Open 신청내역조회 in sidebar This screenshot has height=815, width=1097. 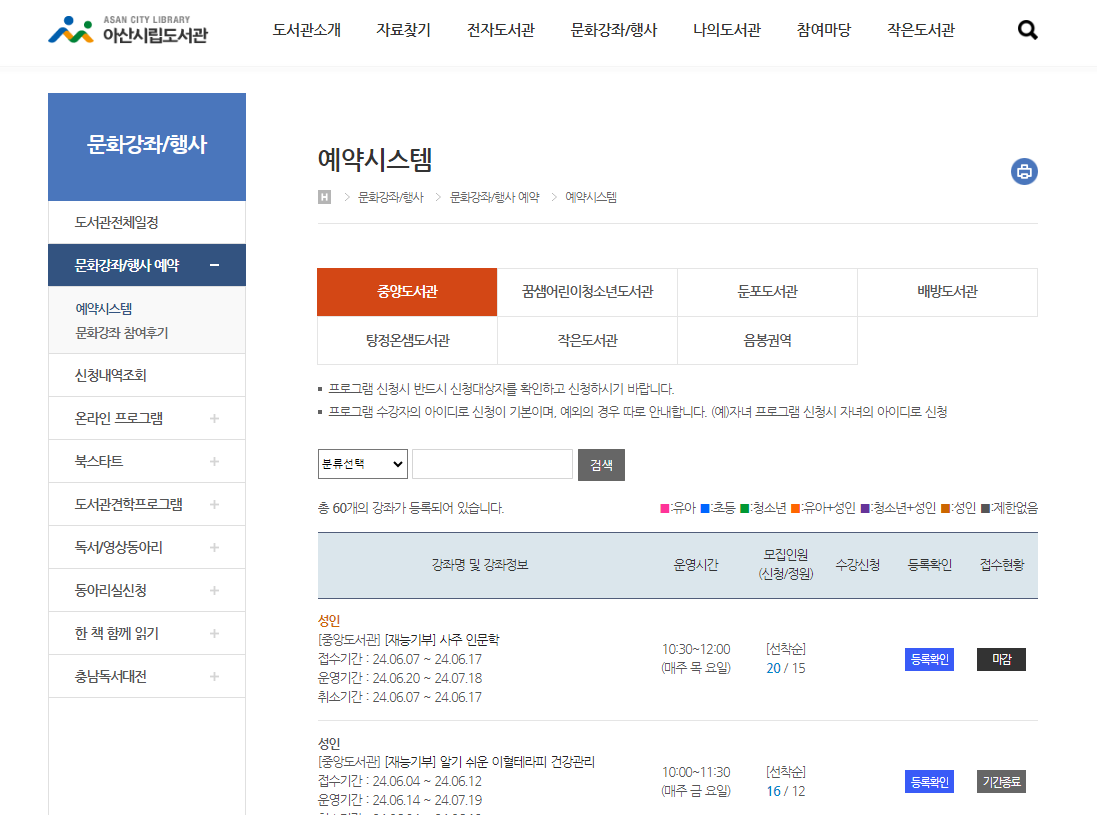coord(147,376)
